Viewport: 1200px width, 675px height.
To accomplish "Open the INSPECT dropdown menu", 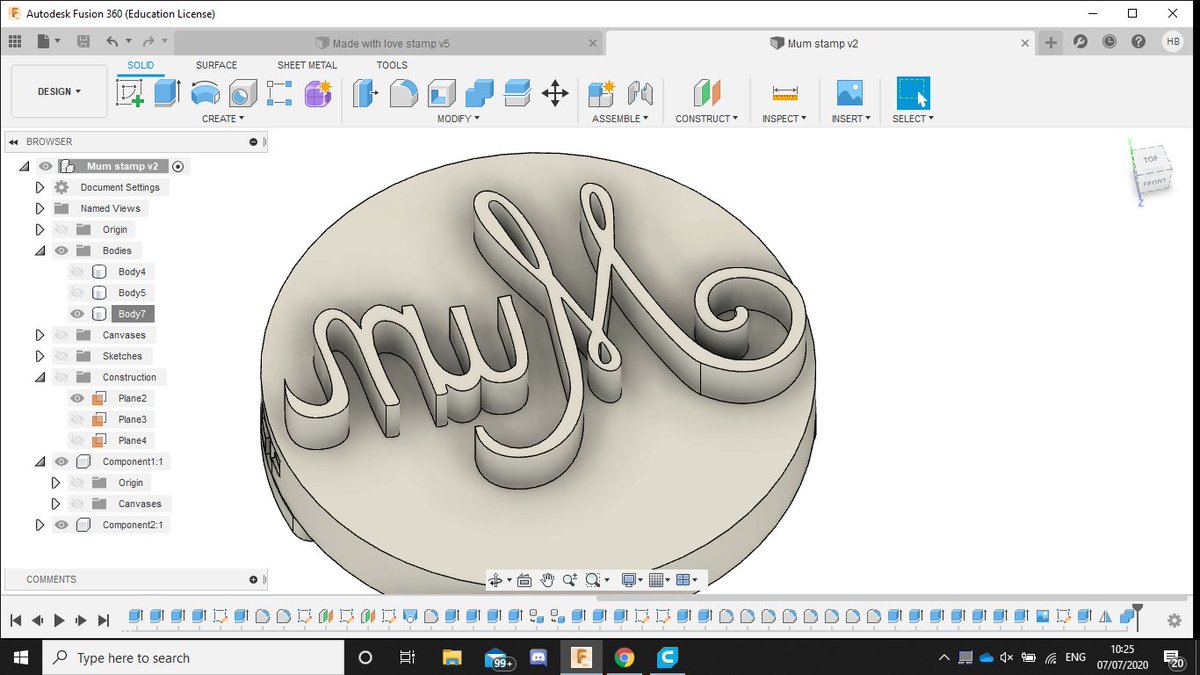I will (x=785, y=119).
